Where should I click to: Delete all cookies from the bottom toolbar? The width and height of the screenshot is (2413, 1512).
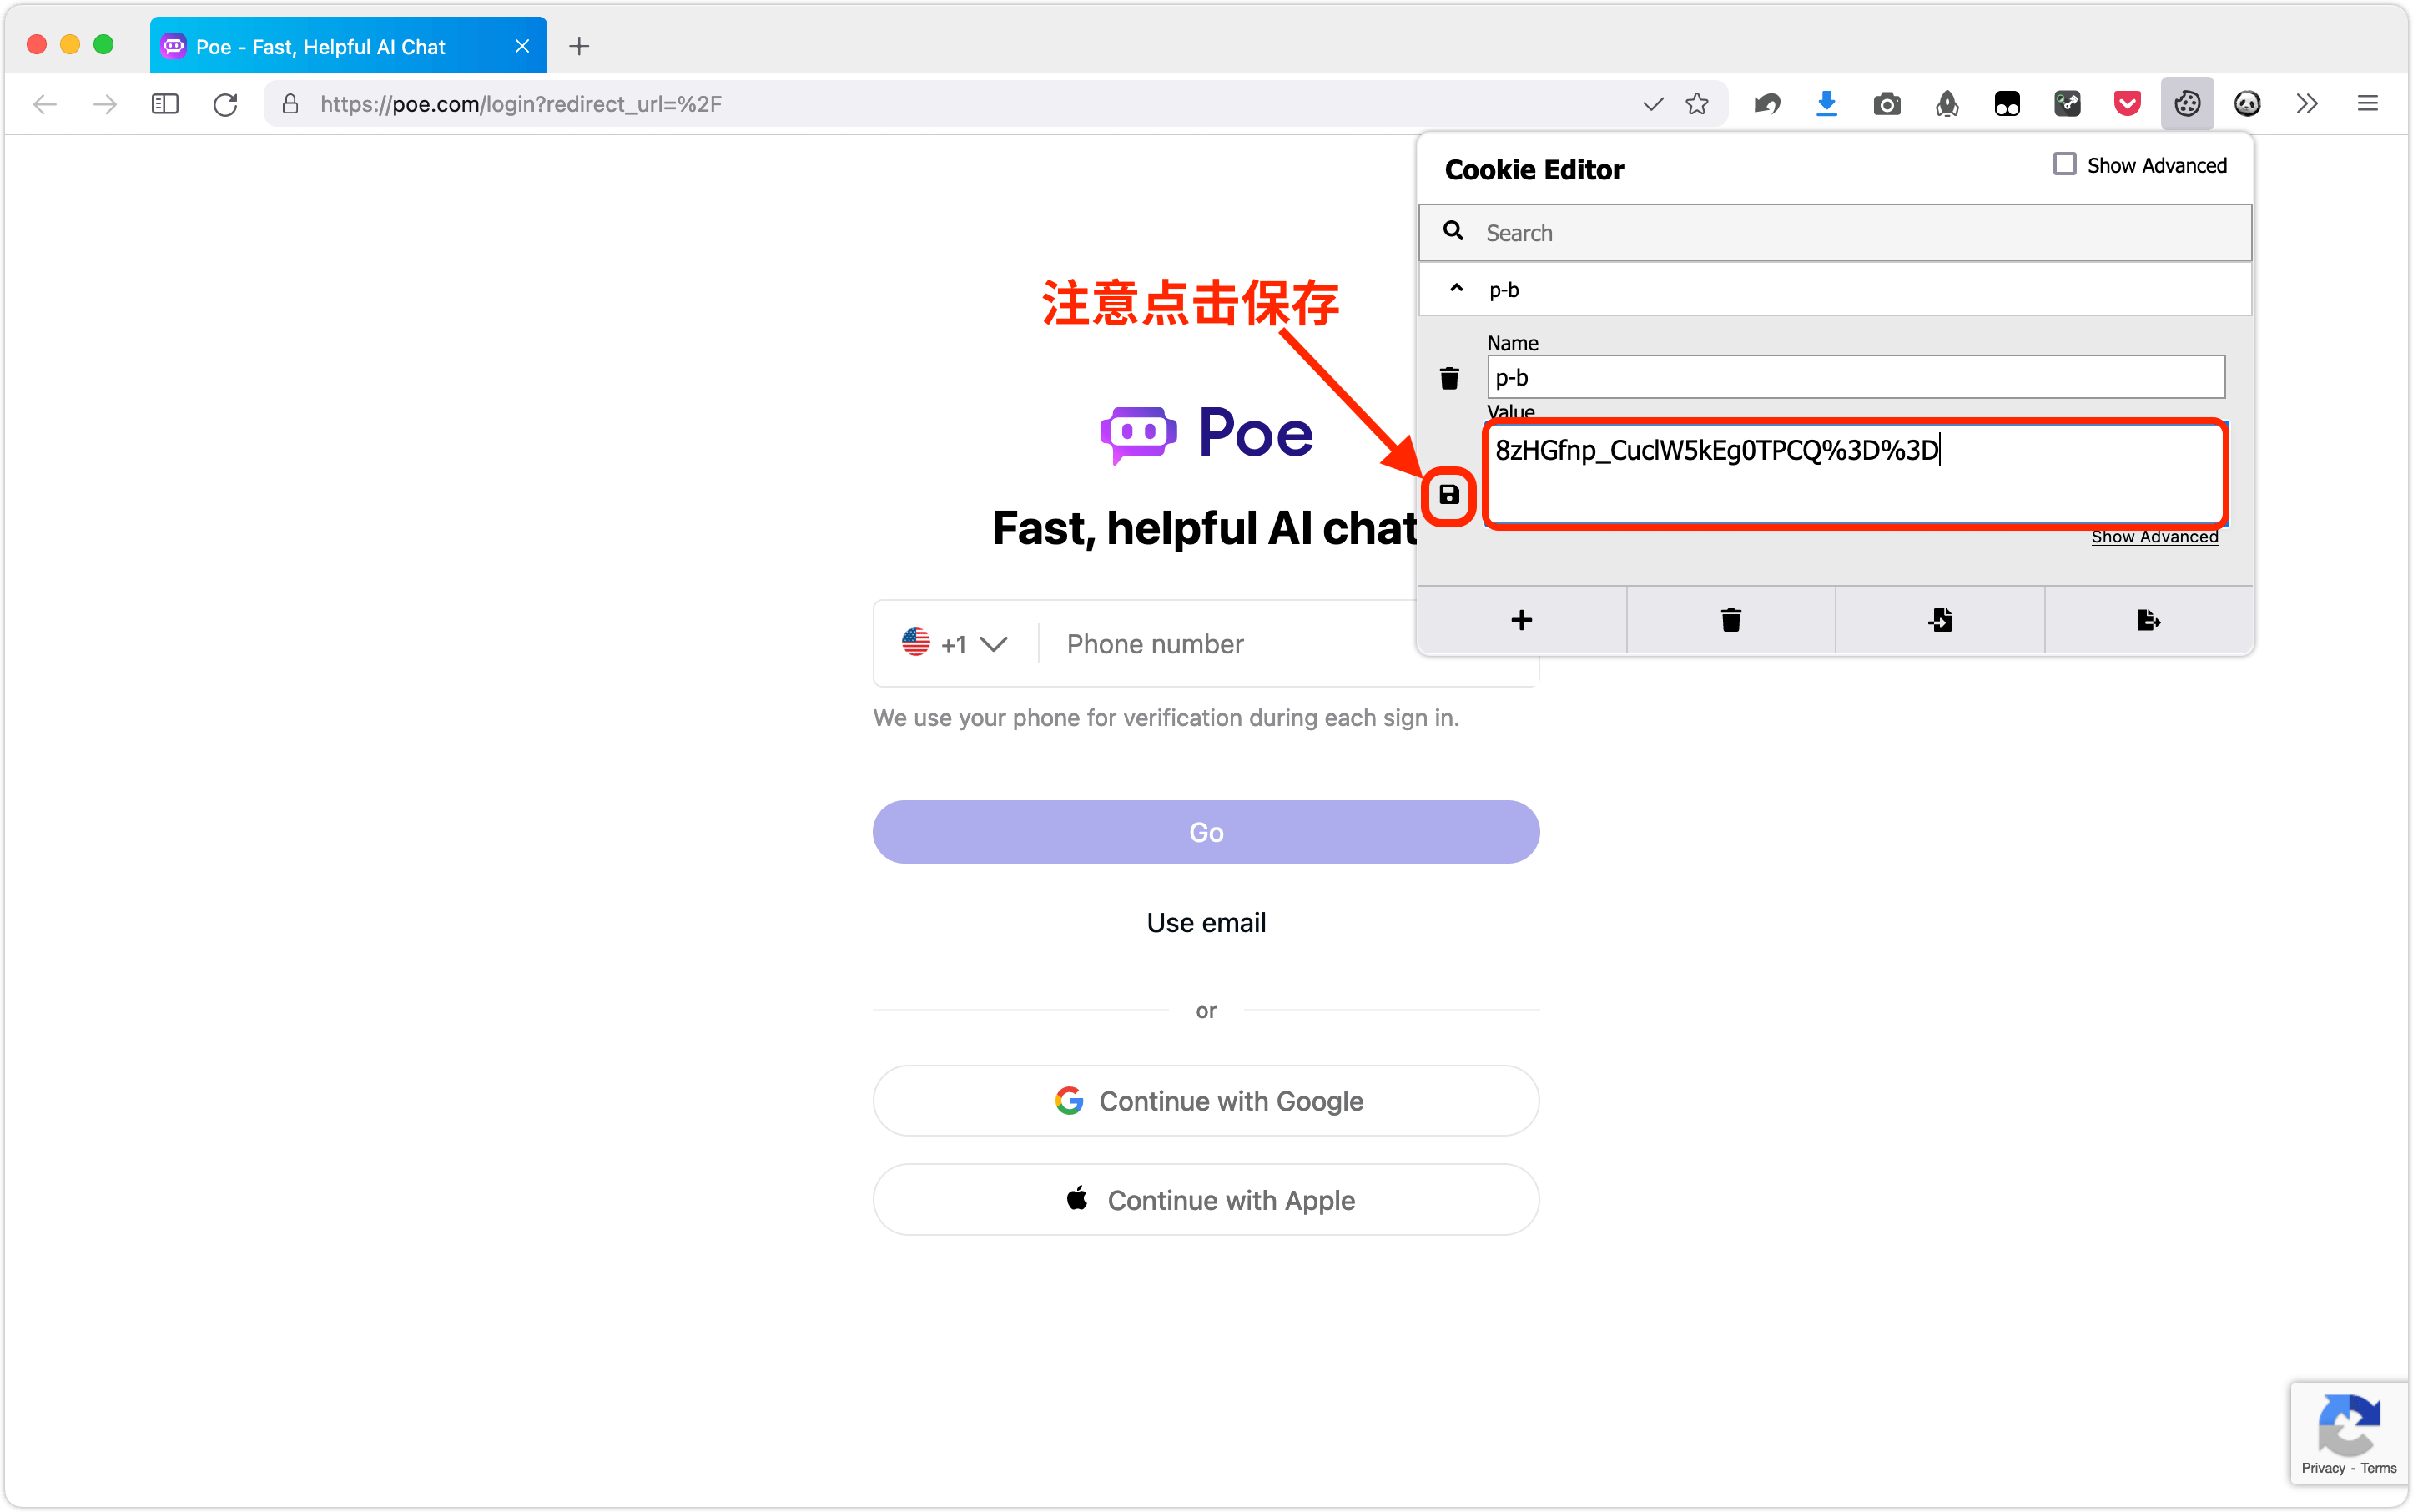pos(1731,620)
